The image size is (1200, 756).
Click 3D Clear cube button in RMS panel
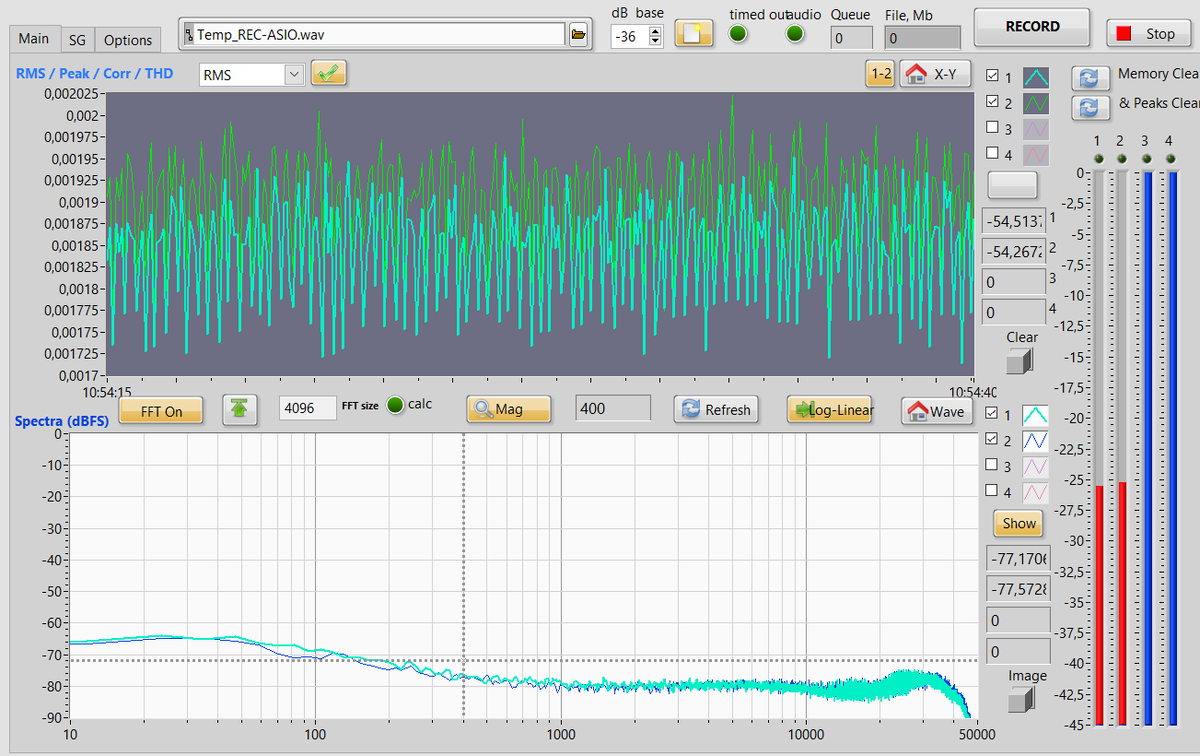(1021, 360)
